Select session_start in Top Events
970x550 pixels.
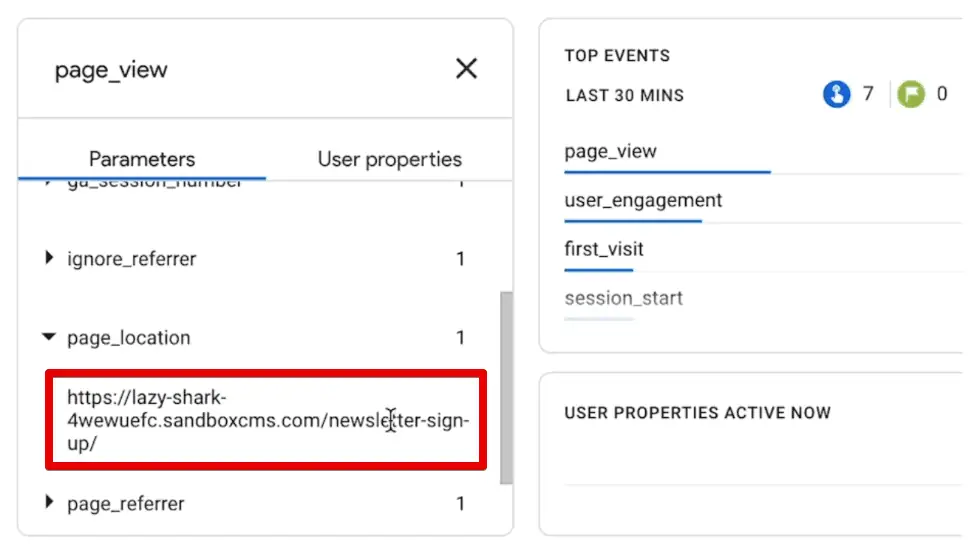pyautogui.click(x=624, y=298)
